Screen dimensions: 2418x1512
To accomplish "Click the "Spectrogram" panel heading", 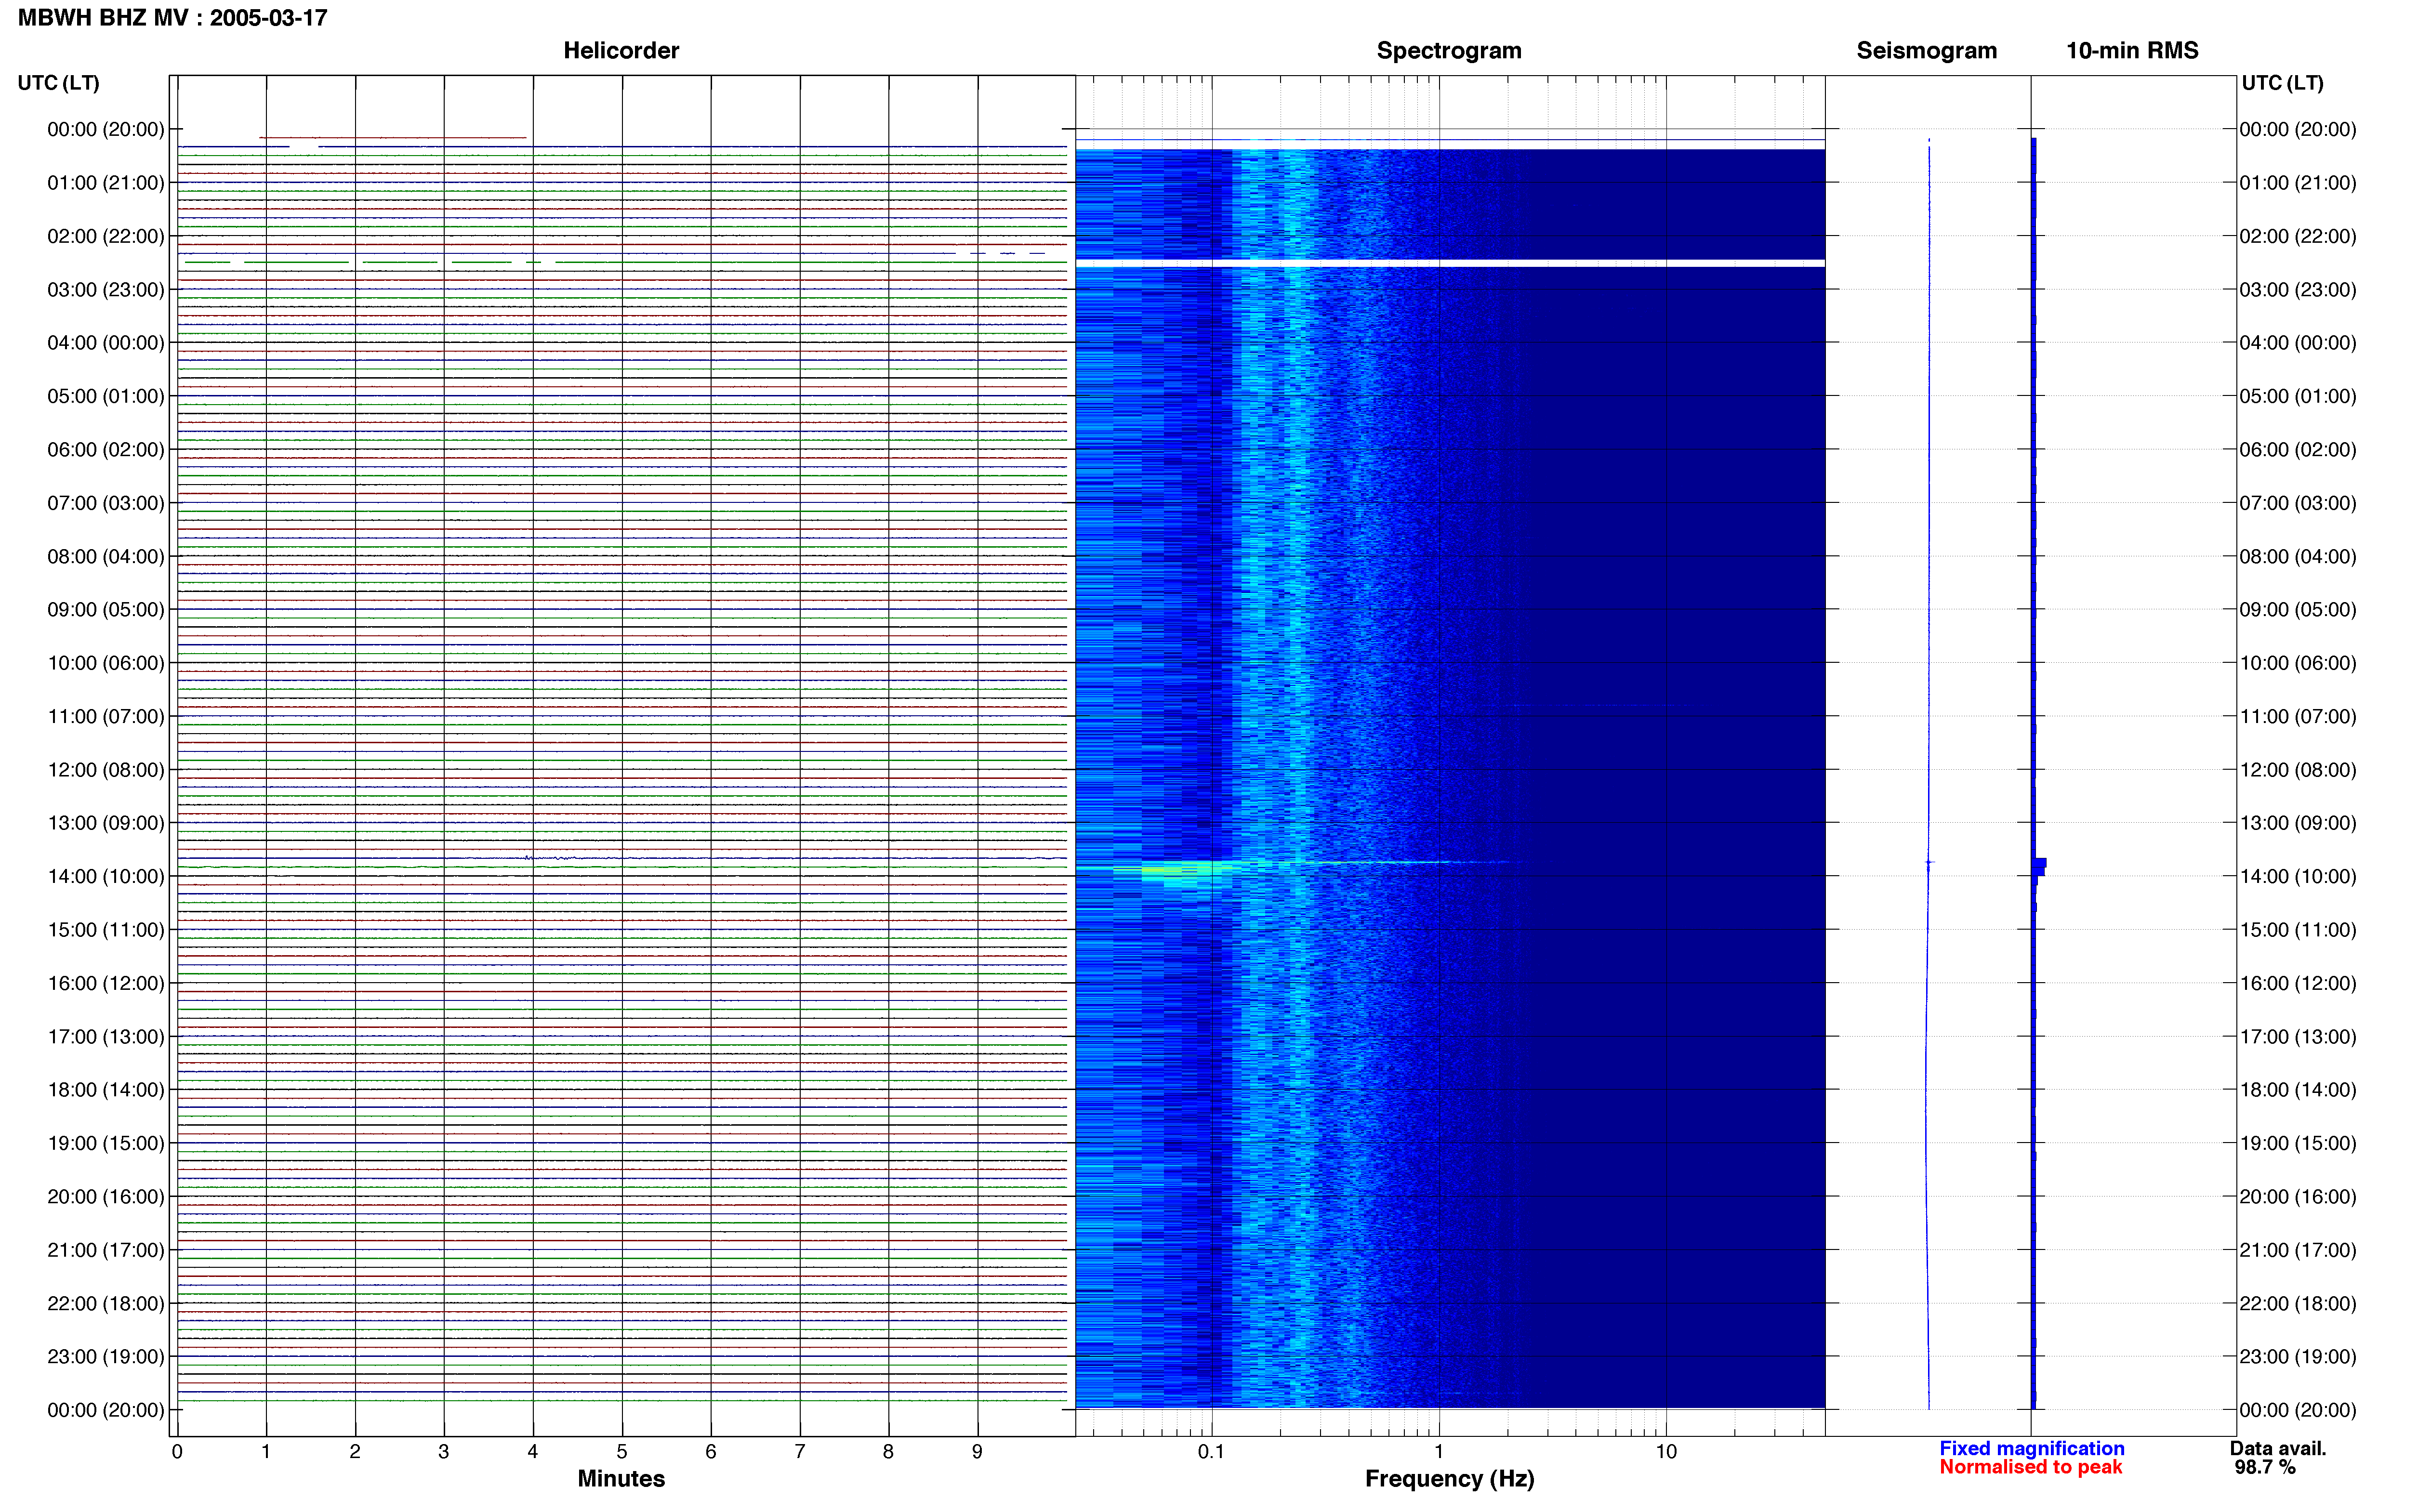I will [x=1449, y=51].
